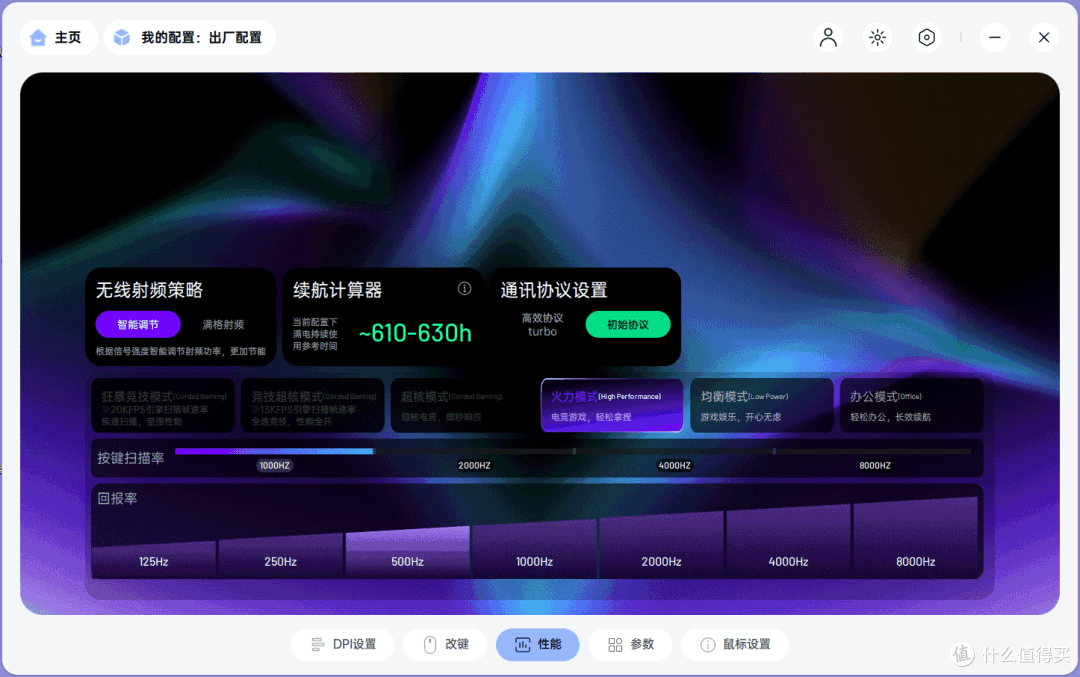The image size is (1080, 677).
Task: Select 办公模式 Office card
Action: click(x=912, y=406)
